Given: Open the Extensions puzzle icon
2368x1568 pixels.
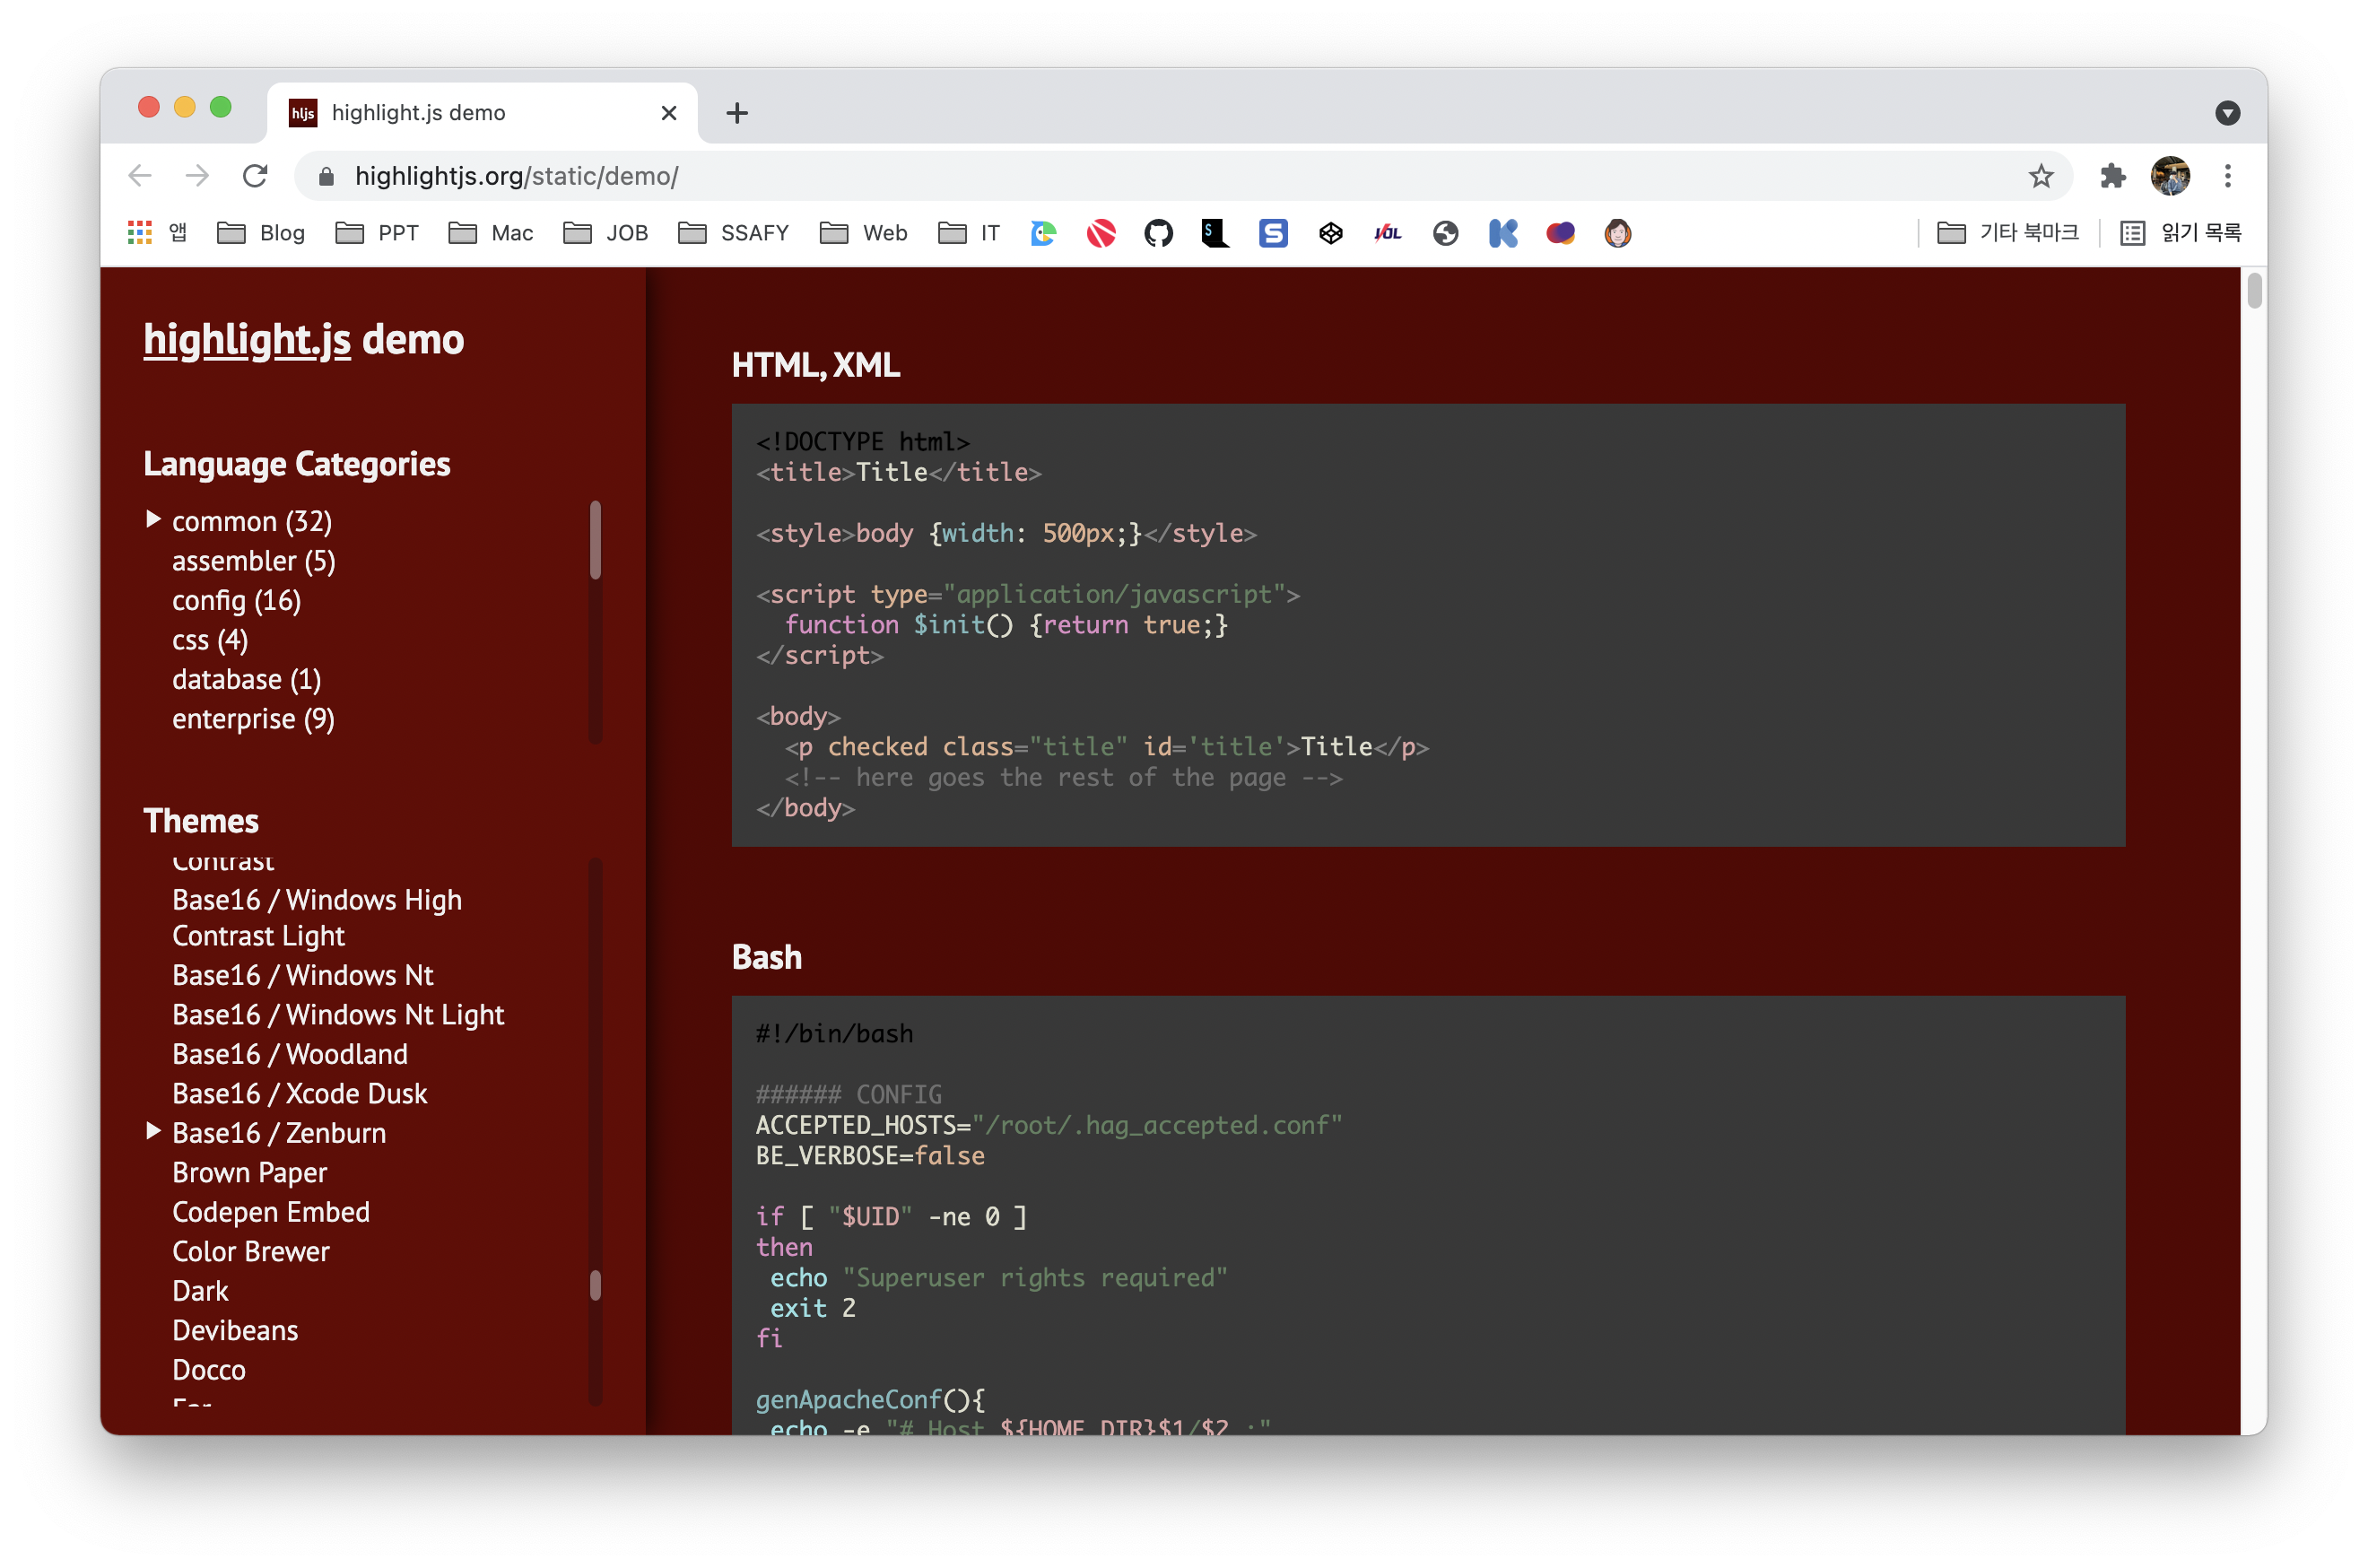Looking at the screenshot, I should (x=2112, y=176).
